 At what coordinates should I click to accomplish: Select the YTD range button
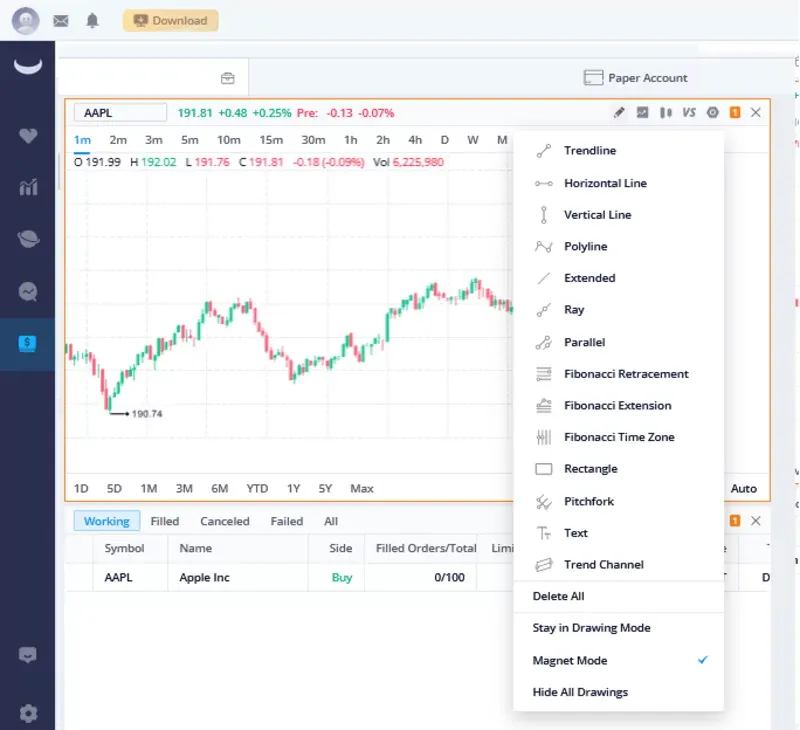coord(257,489)
